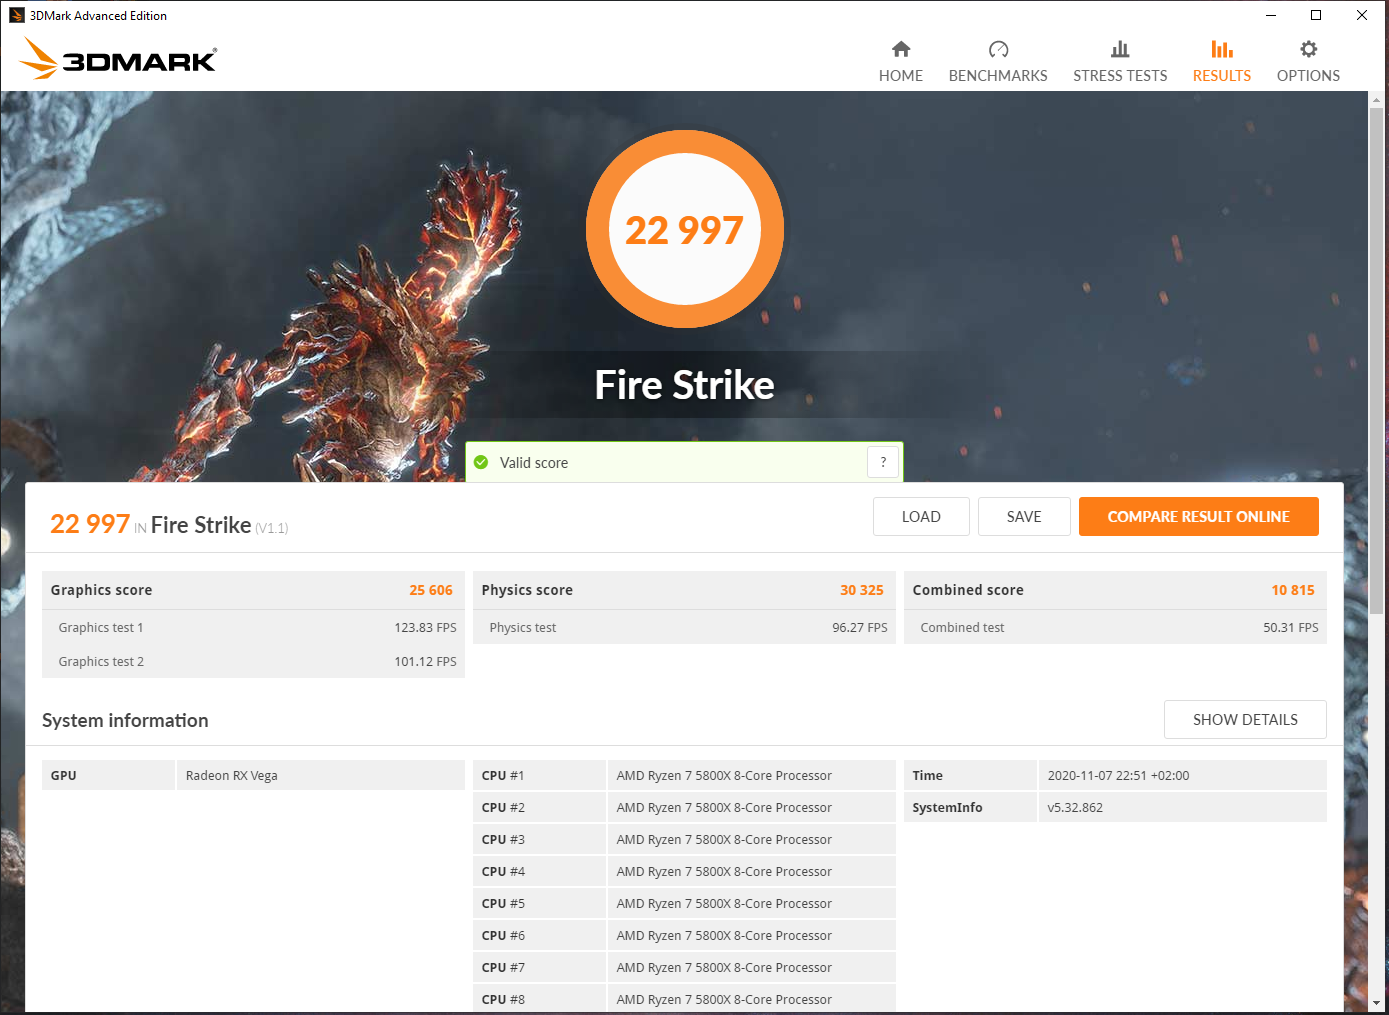1389x1015 pixels.
Task: Click SystemInfo version v5.32.862
Action: coord(1075,808)
